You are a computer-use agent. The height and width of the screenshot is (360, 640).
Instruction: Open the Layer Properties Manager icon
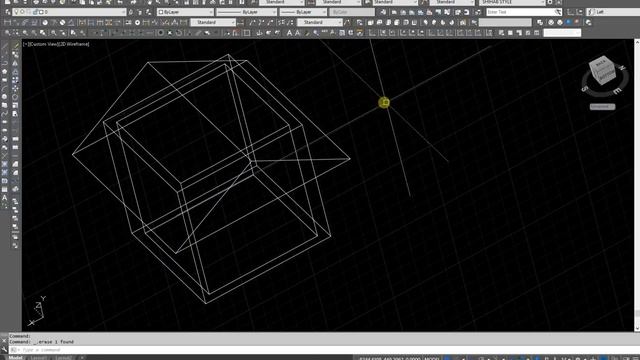(x=7, y=12)
